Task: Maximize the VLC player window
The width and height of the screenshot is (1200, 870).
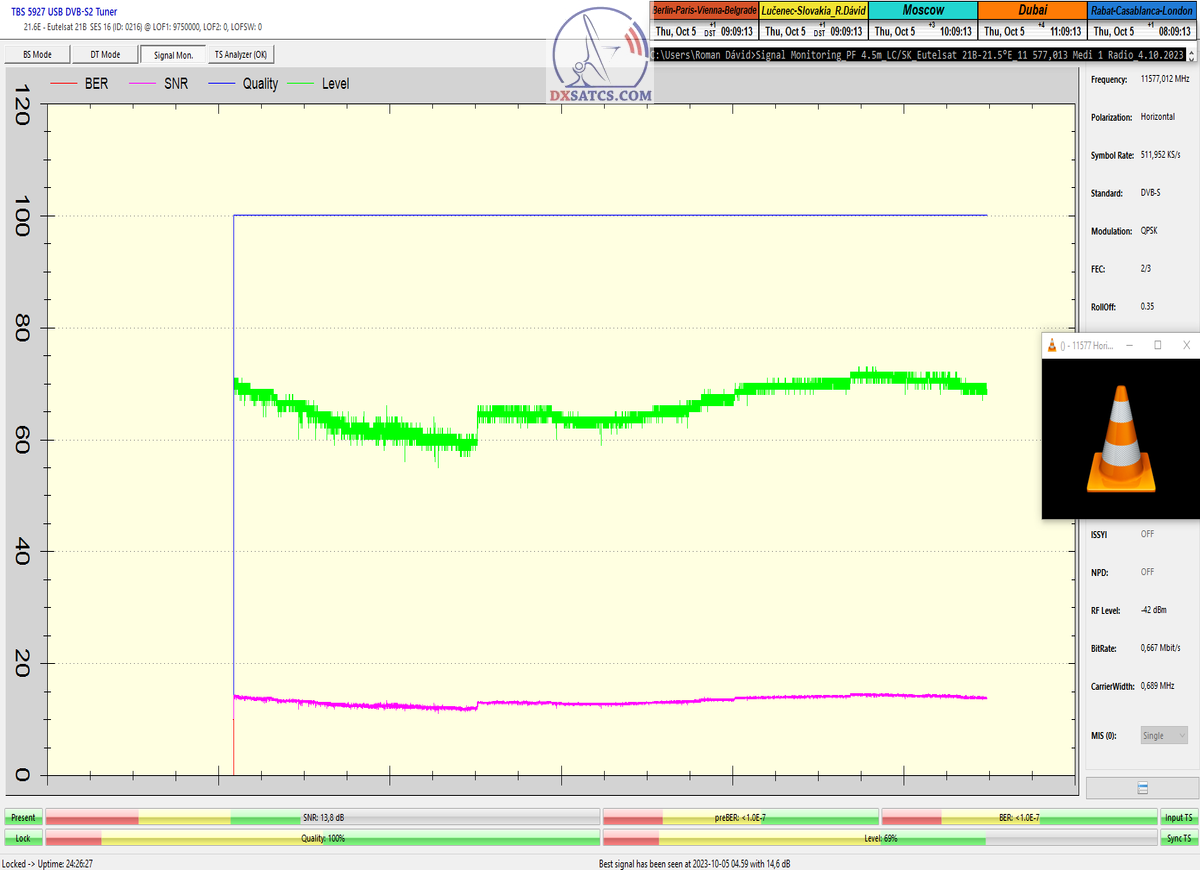Action: point(1158,345)
